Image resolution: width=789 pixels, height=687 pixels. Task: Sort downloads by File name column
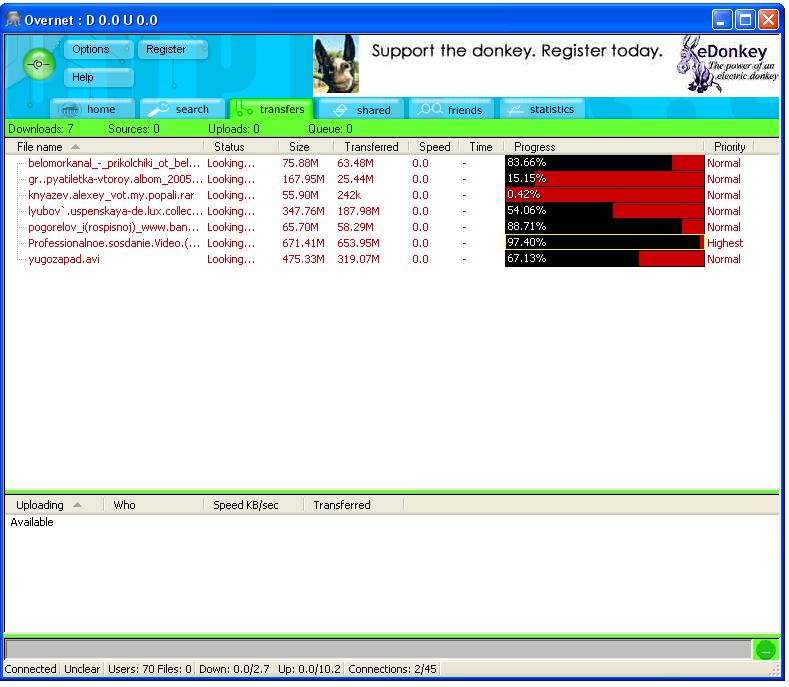point(104,147)
